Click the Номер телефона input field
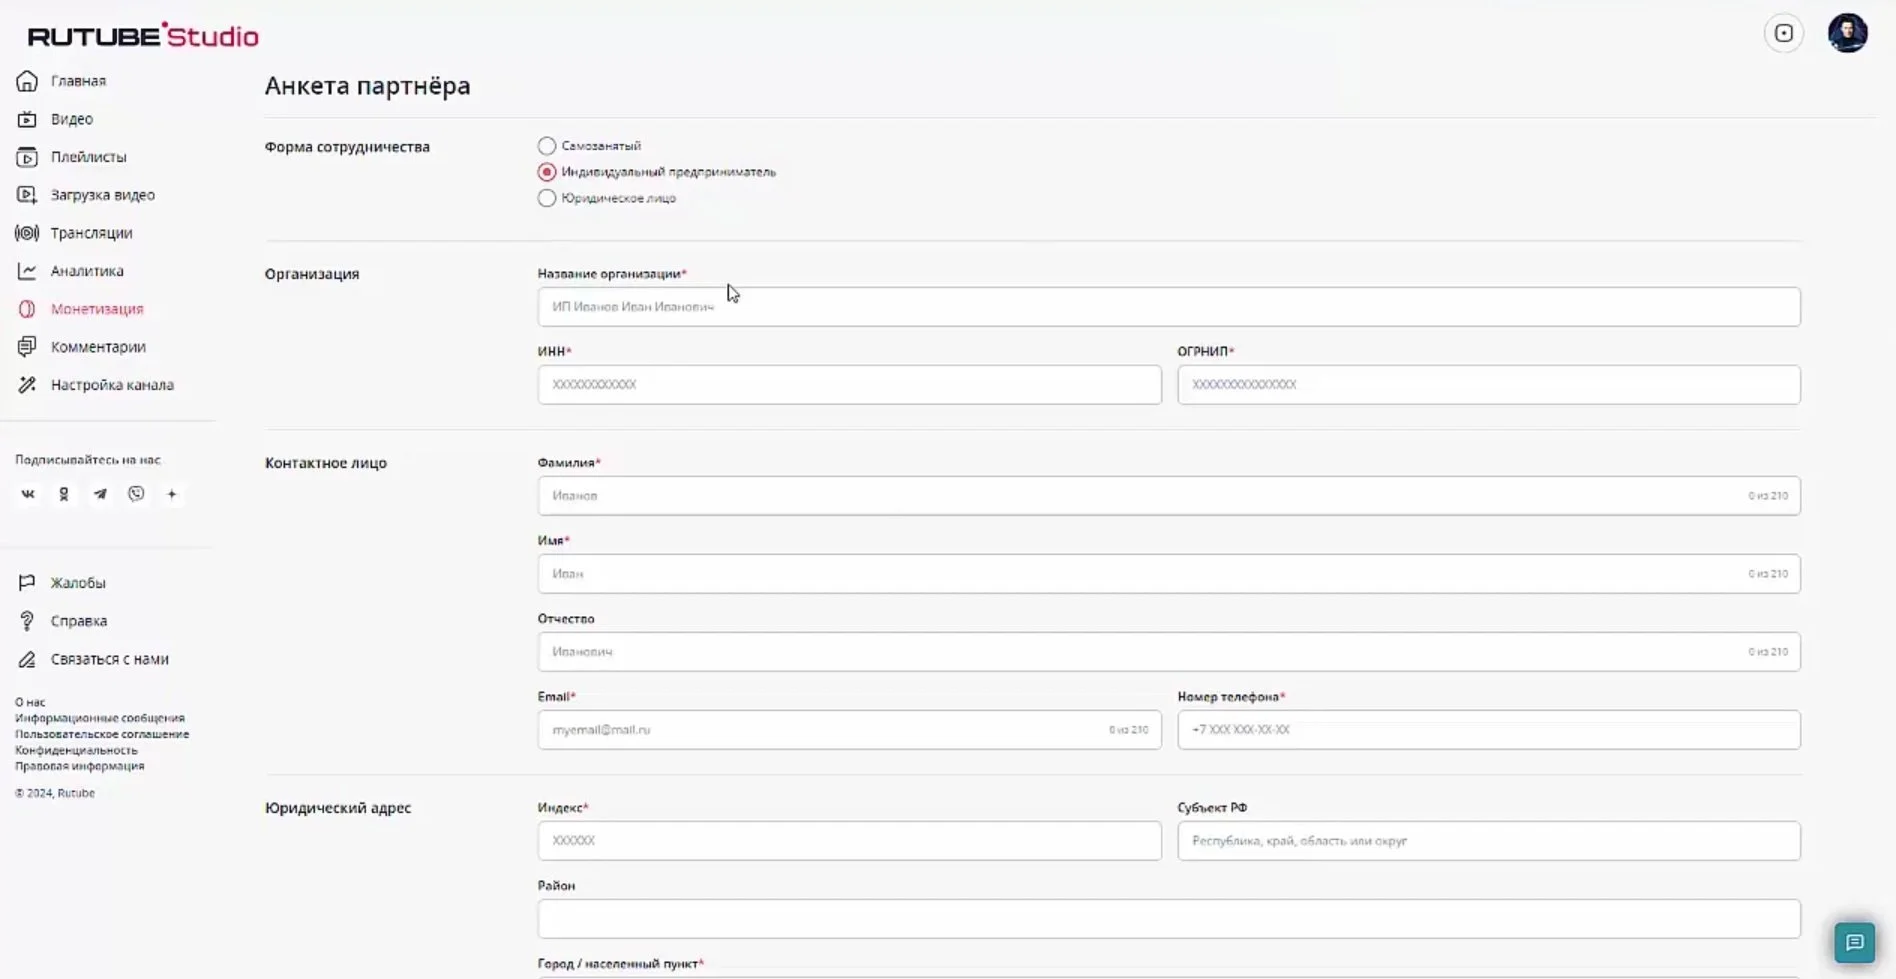 coord(1489,730)
